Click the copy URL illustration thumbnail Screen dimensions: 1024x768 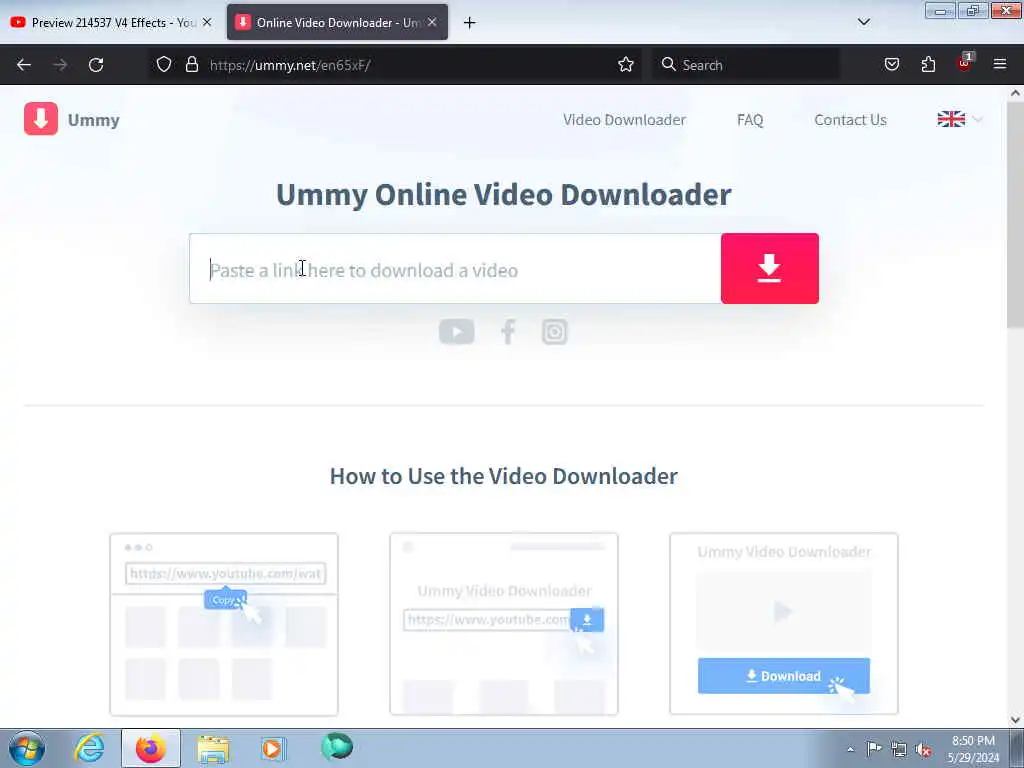click(x=224, y=624)
